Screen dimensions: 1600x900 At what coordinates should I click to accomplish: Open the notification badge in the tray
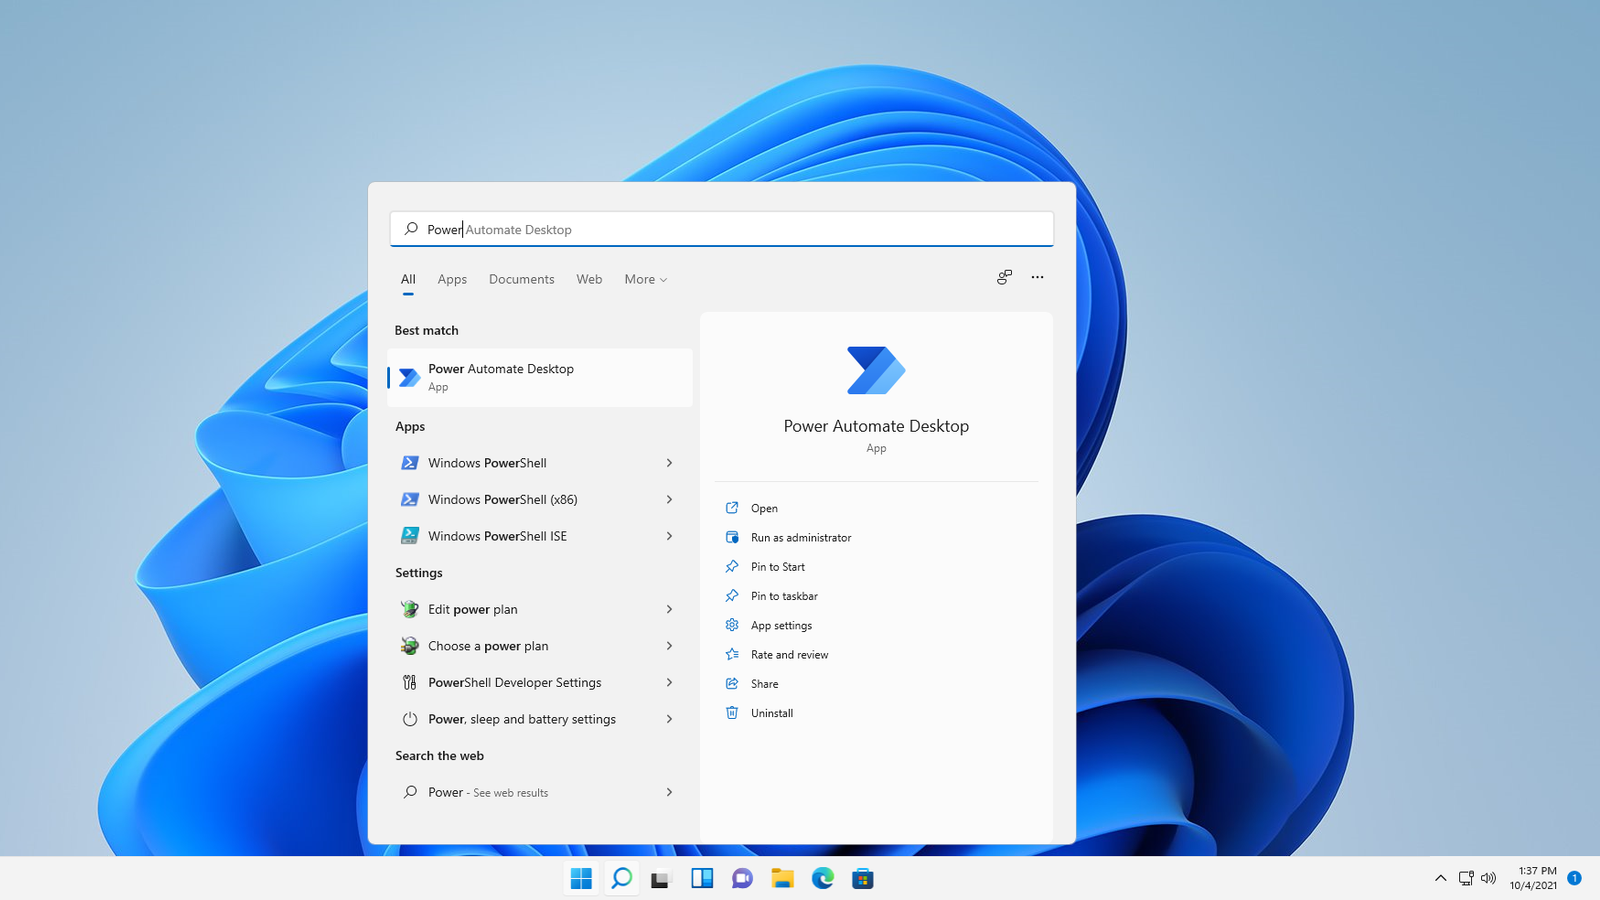(x=1574, y=878)
